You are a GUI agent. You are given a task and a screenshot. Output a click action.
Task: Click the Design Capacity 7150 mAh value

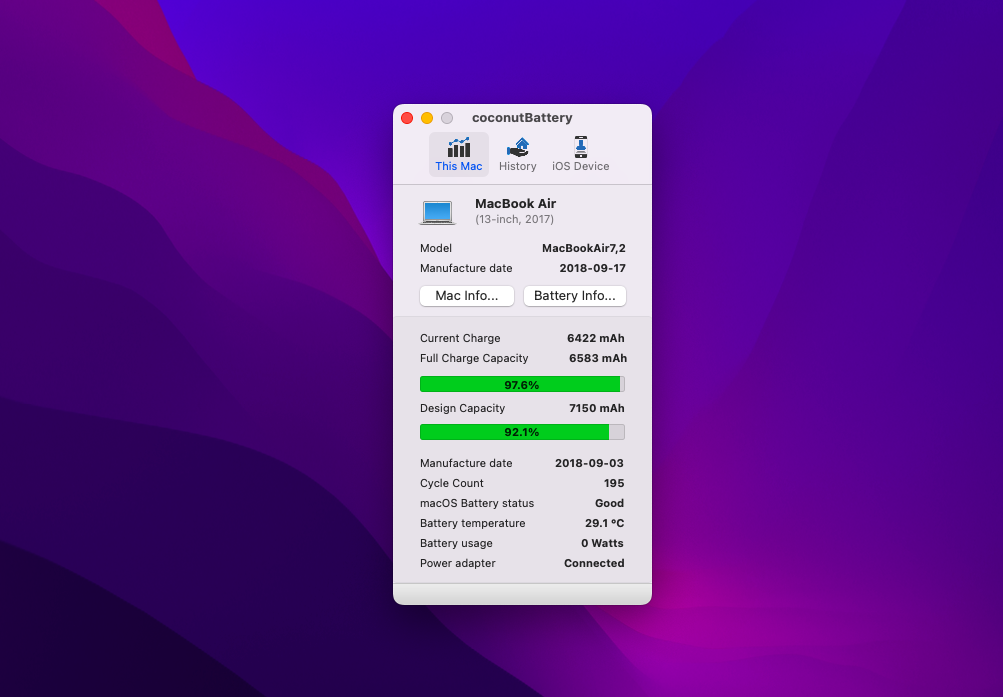pos(596,408)
